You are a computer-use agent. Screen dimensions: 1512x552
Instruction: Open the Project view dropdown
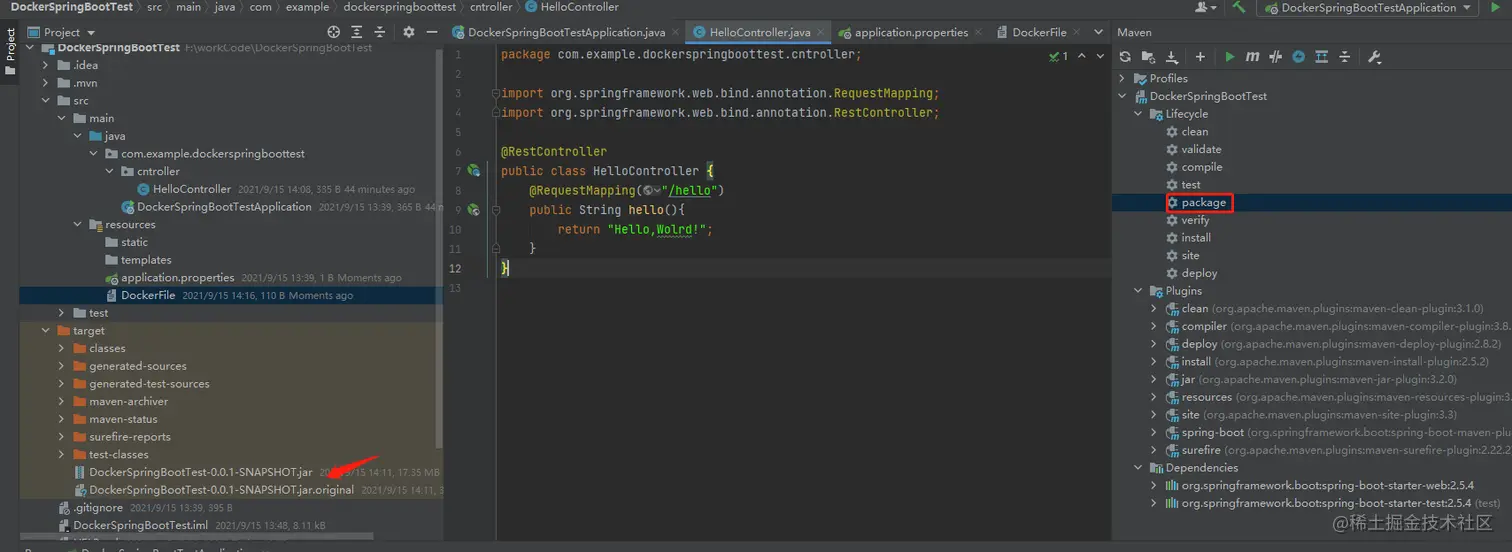[x=61, y=32]
